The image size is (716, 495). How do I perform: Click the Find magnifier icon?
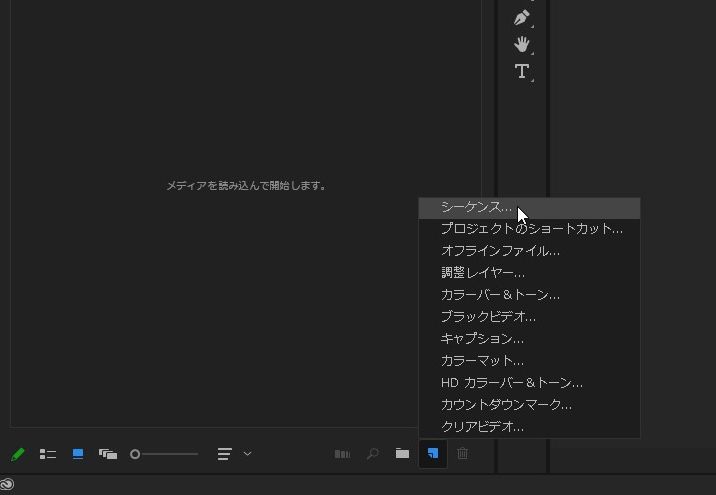372,454
